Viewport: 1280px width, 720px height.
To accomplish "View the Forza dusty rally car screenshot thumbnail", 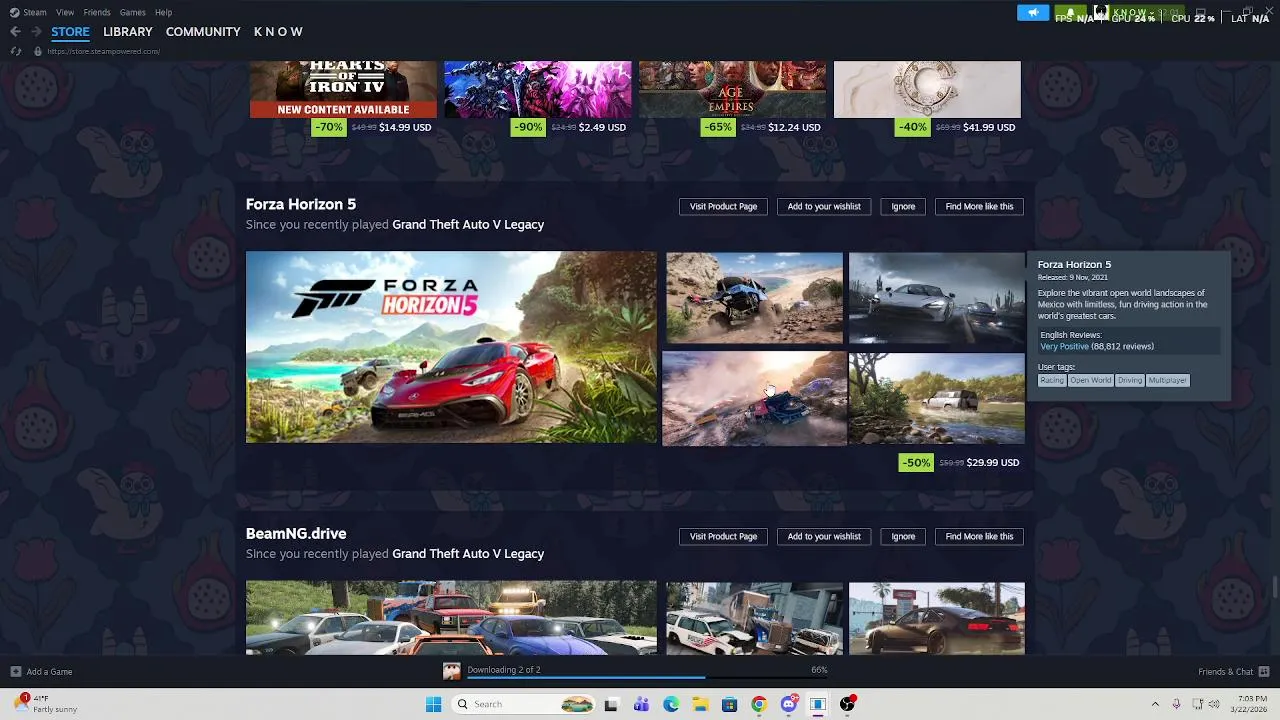I will pyautogui.click(x=754, y=398).
